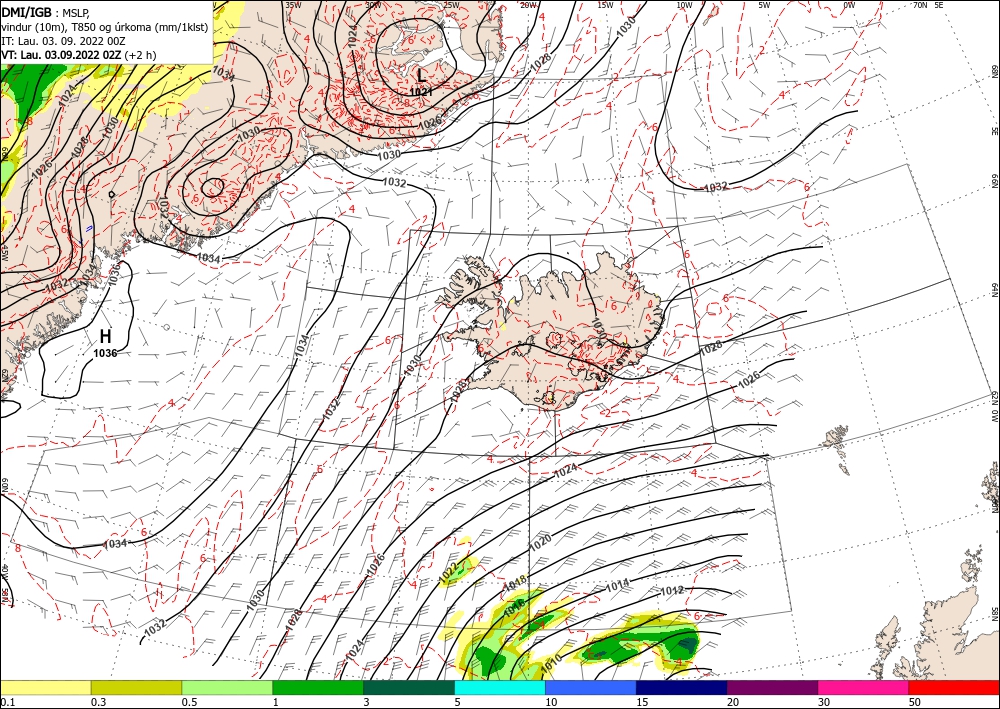Choose the cyan 5 mm legend swatch
The image size is (1000, 709).
500,687
